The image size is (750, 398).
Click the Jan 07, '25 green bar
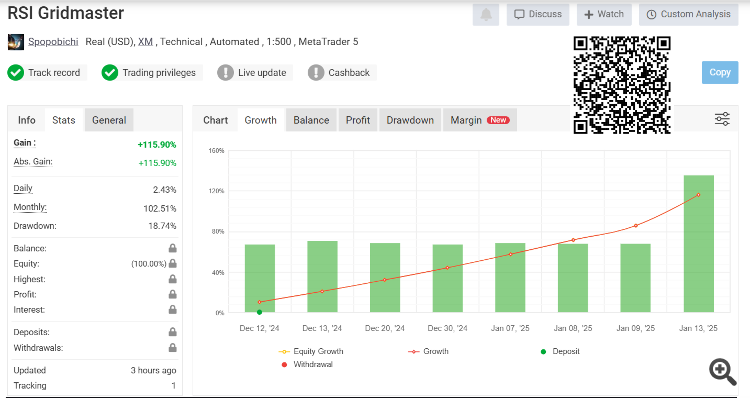click(510, 278)
